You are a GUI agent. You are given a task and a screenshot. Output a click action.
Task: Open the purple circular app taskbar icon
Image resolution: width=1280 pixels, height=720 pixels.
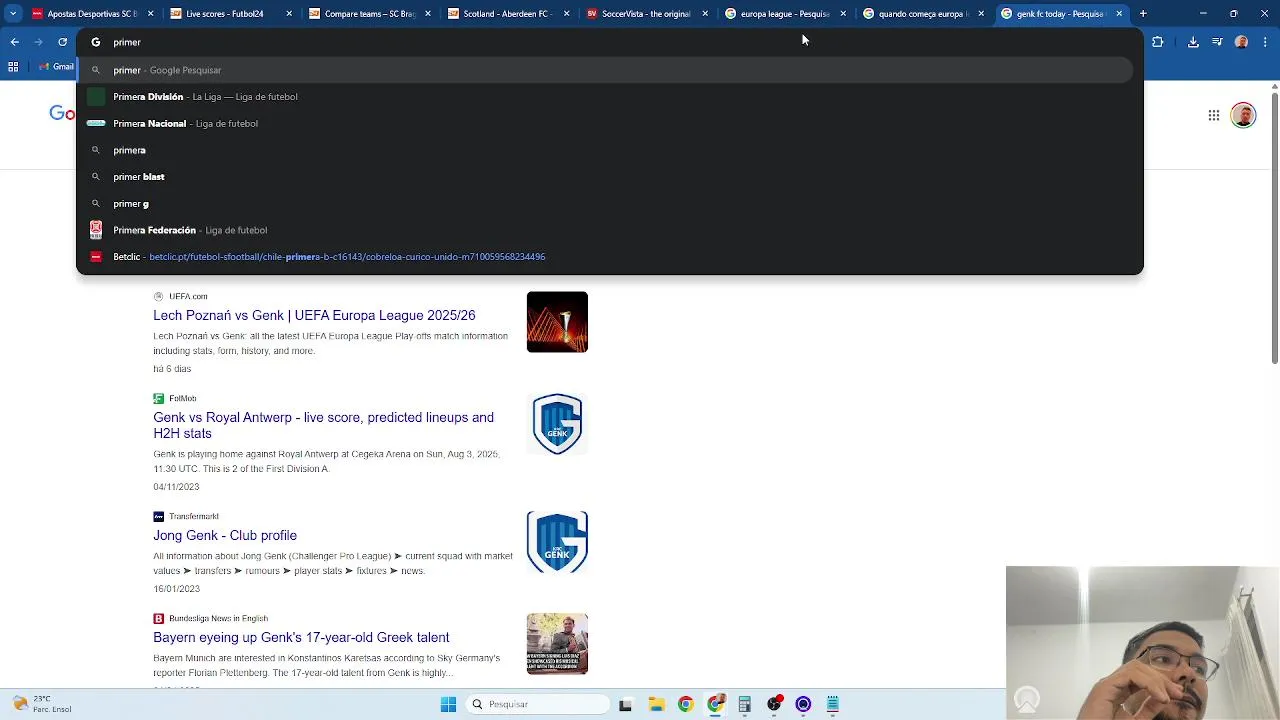coord(803,704)
